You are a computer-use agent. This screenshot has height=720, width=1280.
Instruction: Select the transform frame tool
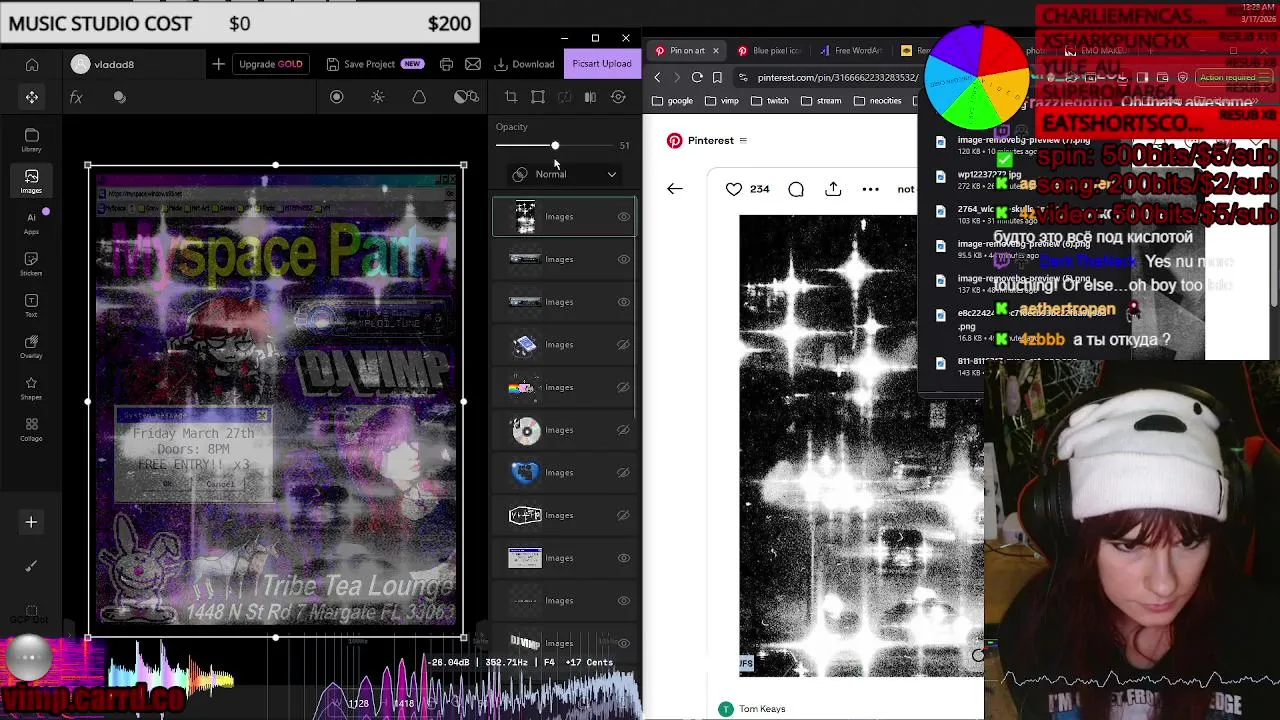538,97
